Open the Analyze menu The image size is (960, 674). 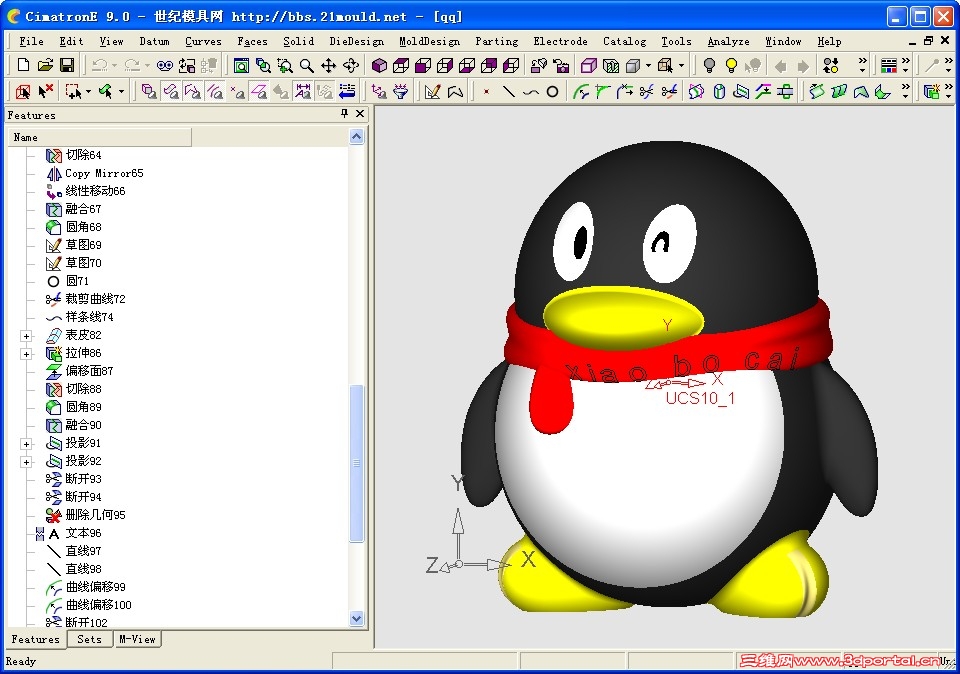(729, 42)
